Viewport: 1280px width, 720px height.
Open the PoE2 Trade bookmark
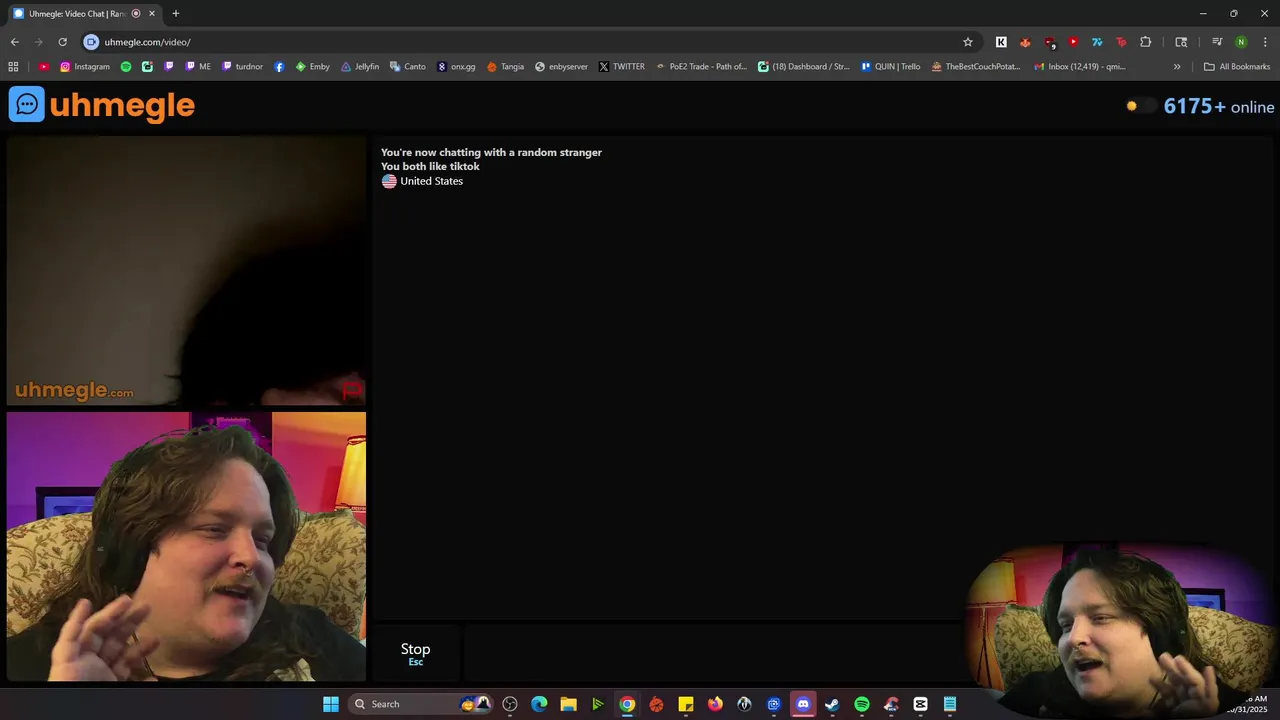point(701,67)
